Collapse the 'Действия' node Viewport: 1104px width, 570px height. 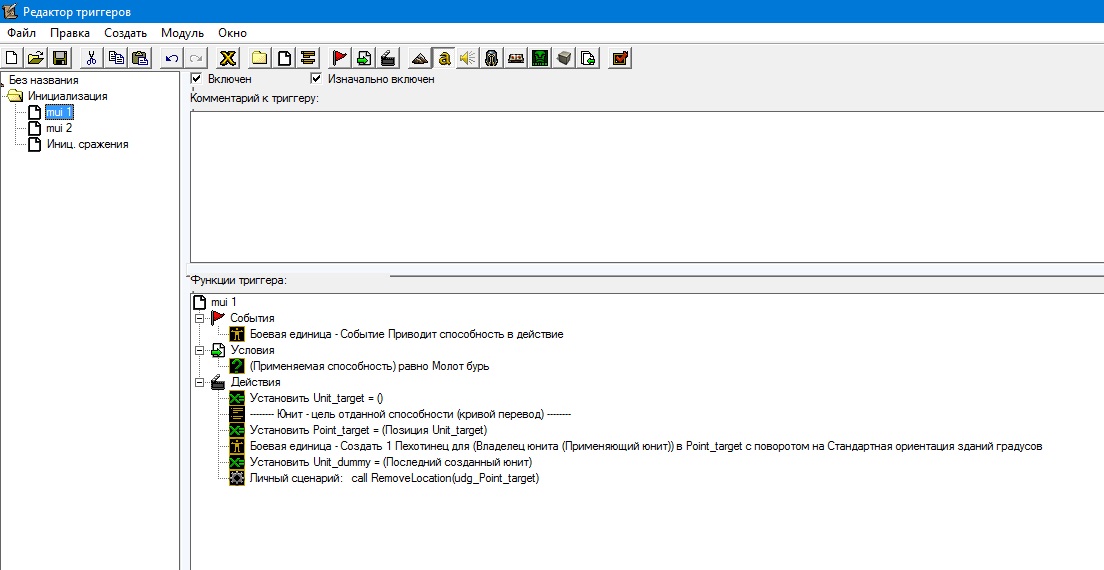199,382
